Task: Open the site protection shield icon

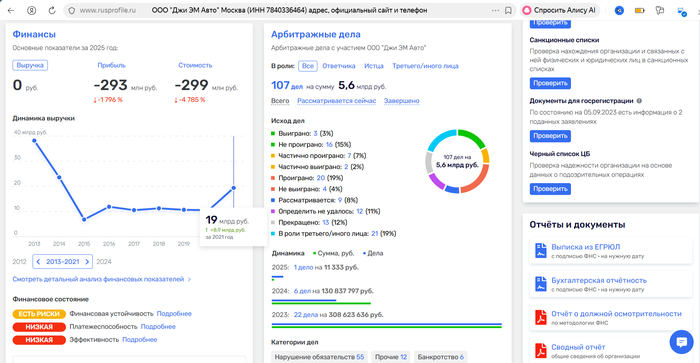Action: (72, 10)
